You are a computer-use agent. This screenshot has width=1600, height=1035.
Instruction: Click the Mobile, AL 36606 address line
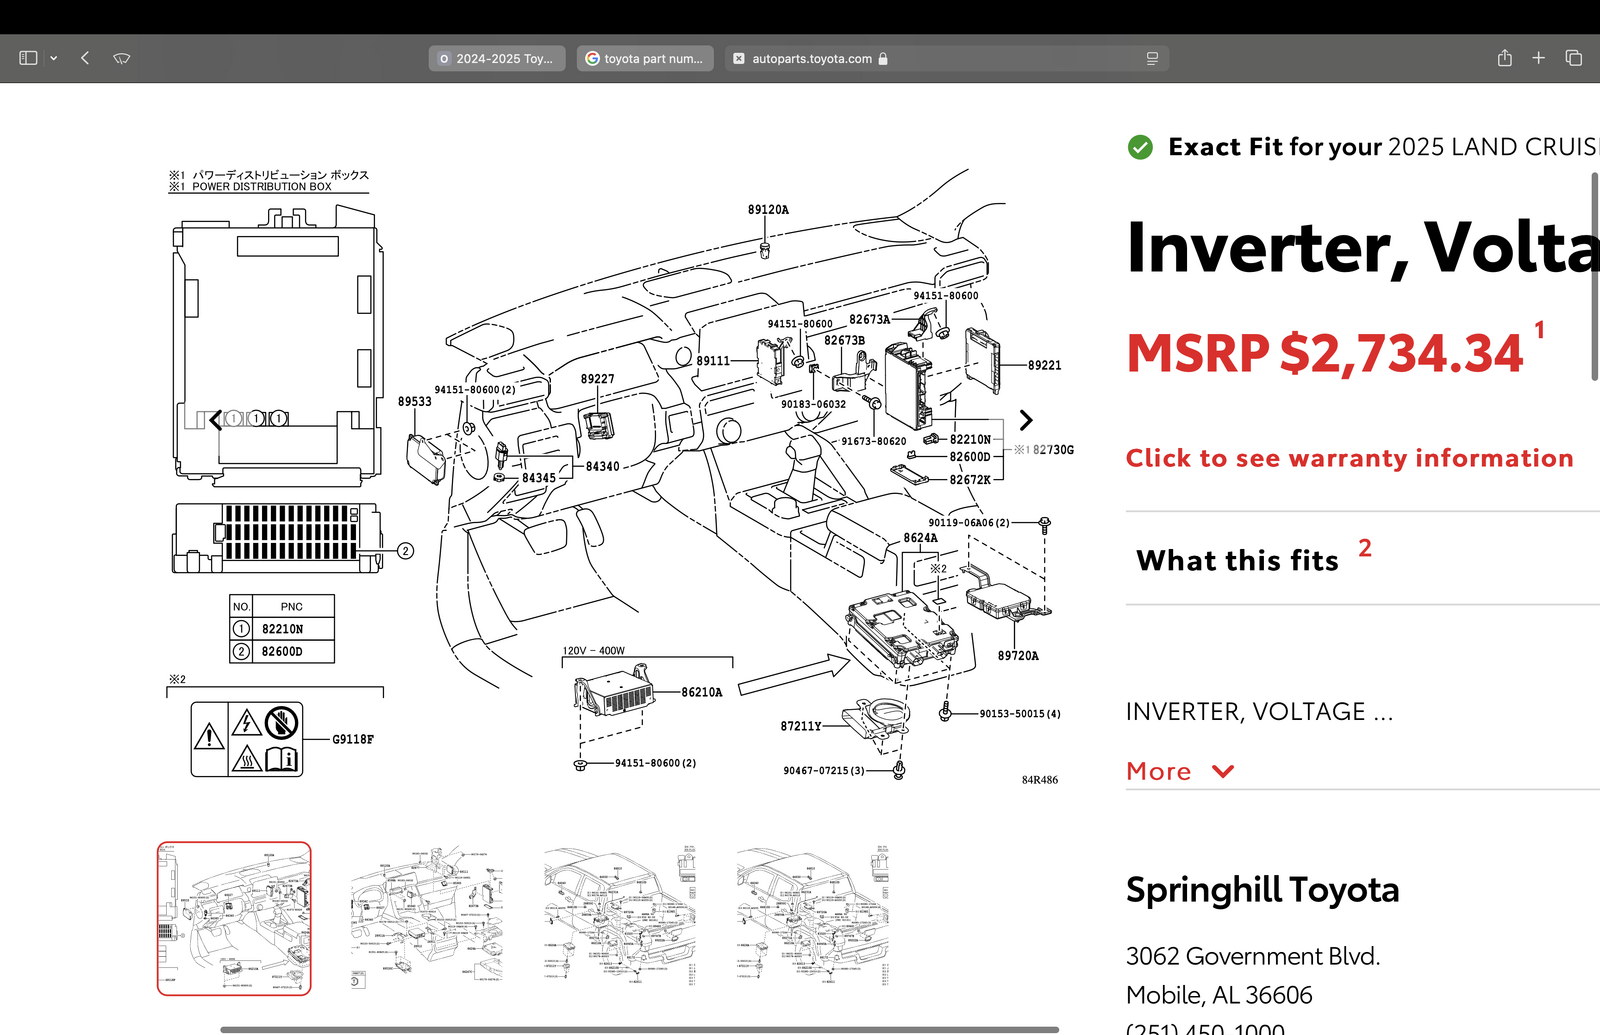pyautogui.click(x=1219, y=995)
